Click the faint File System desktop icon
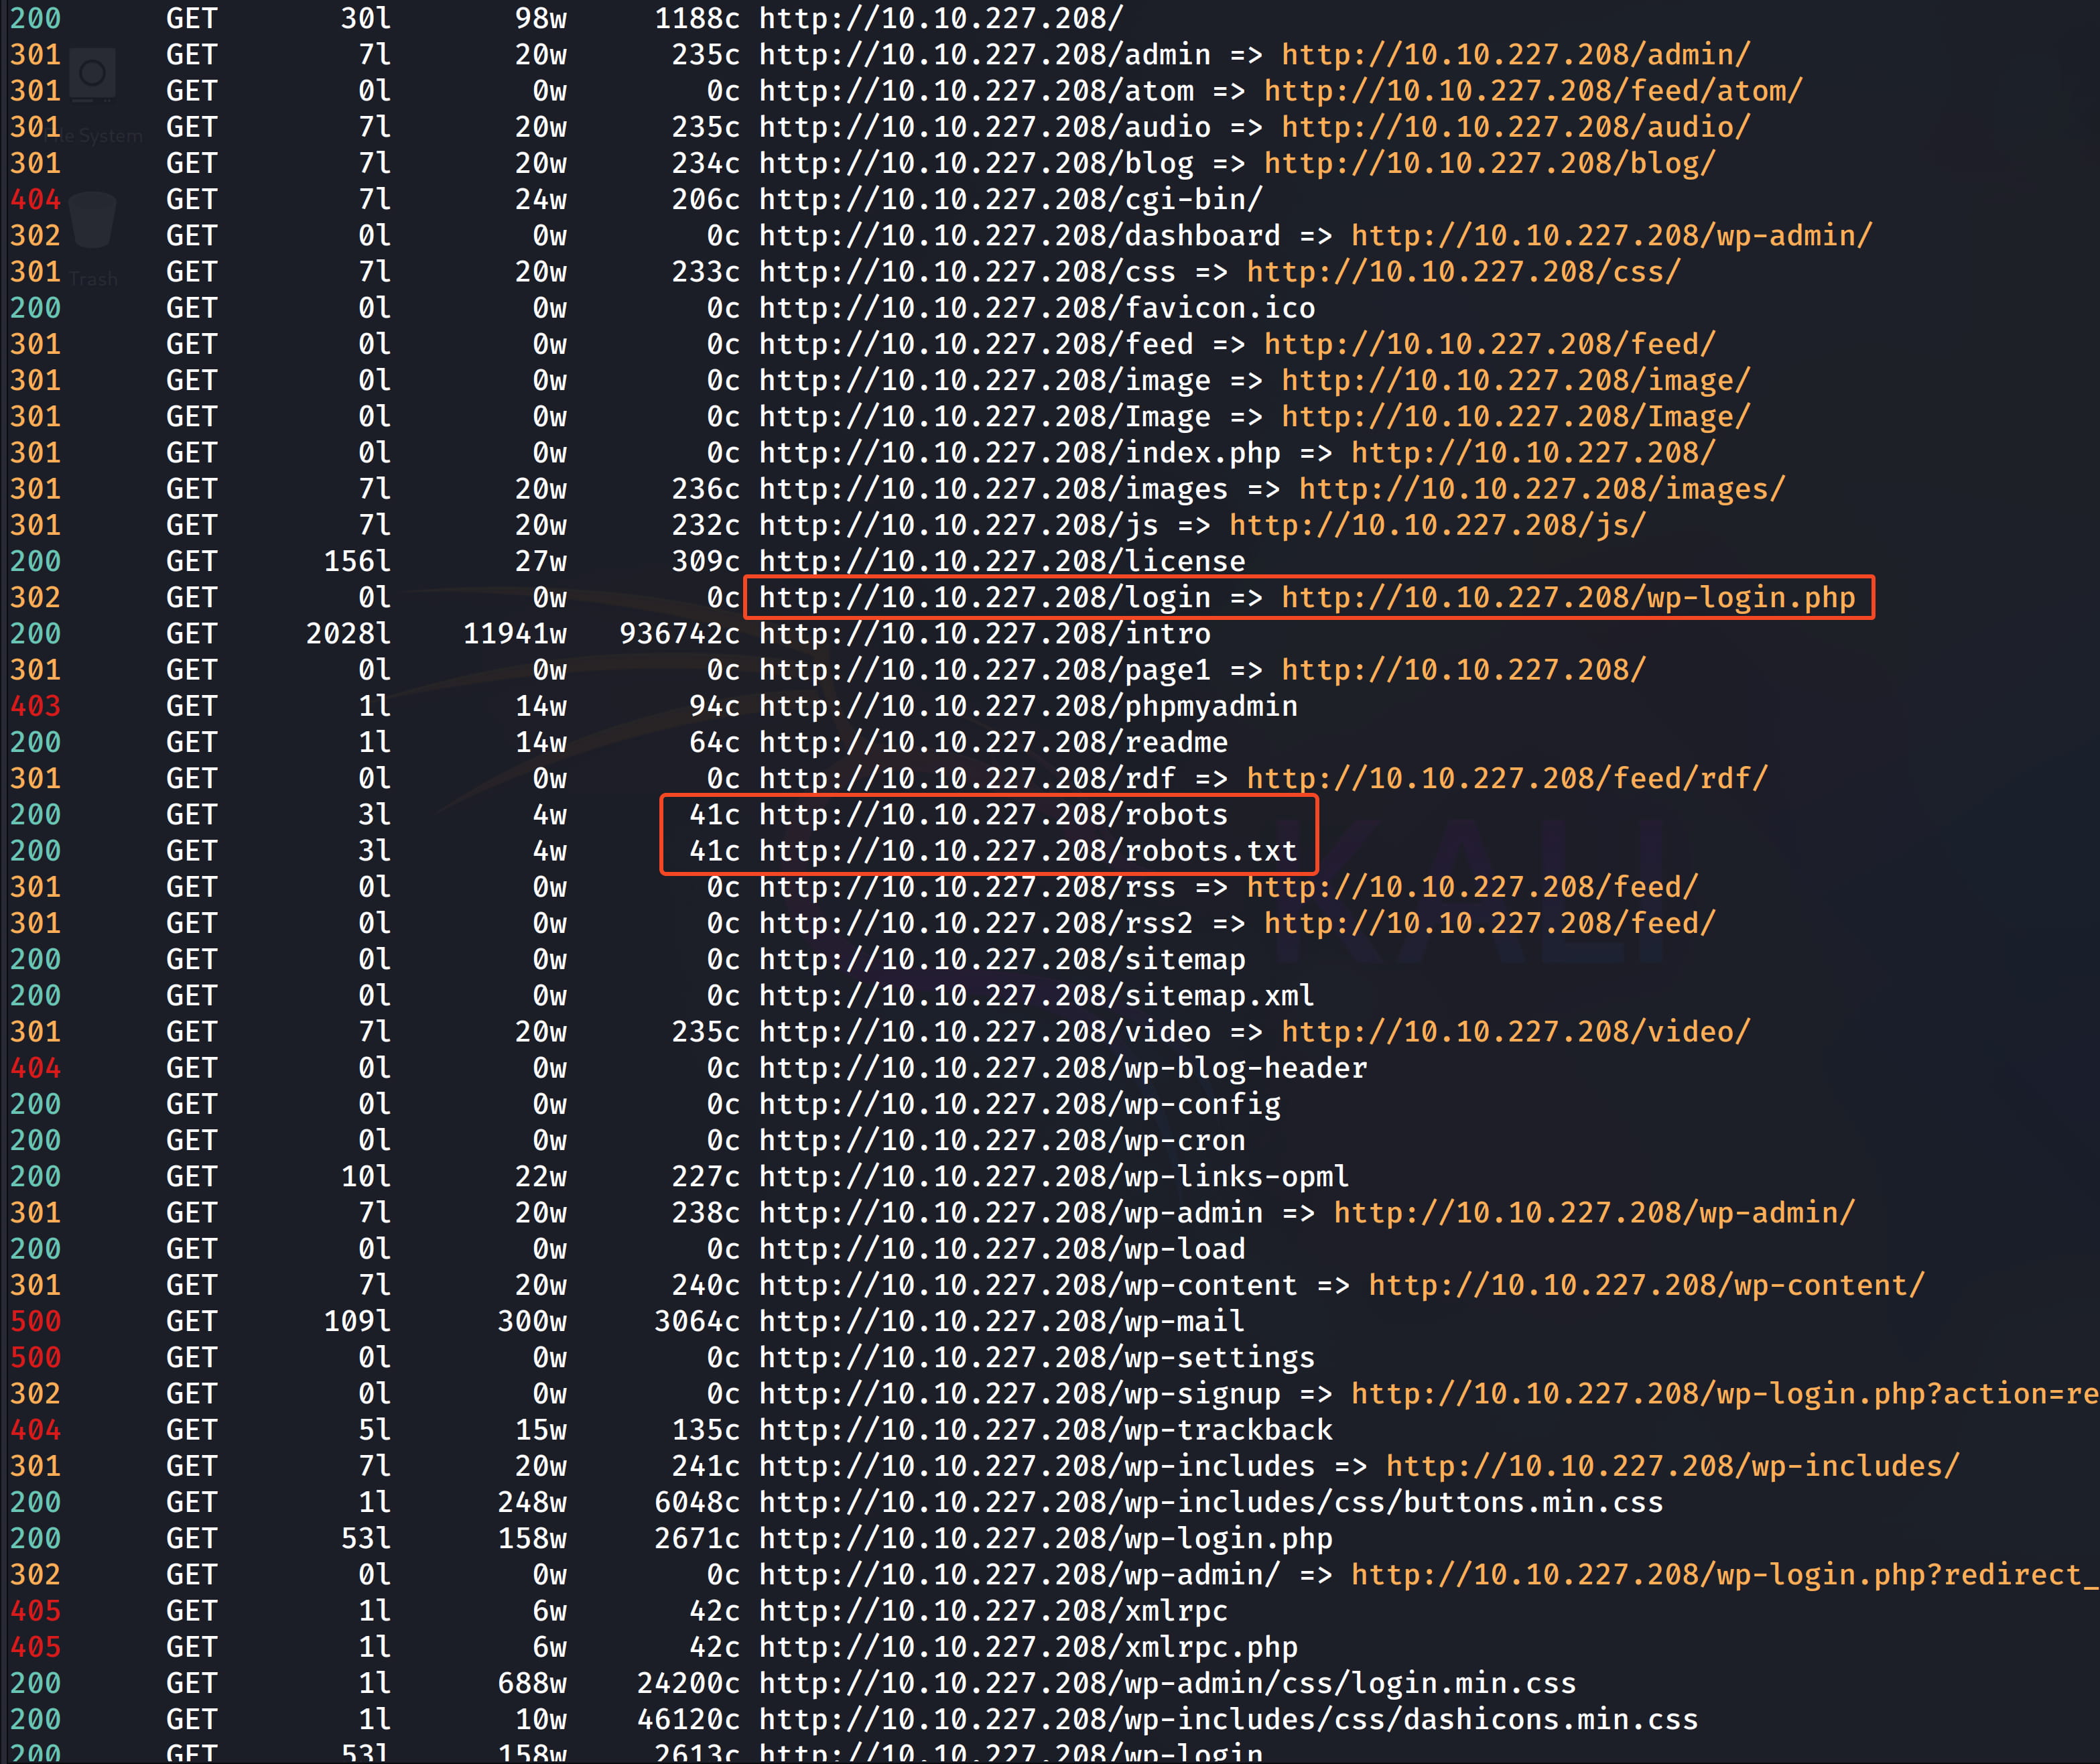This screenshot has width=2100, height=1764. (x=92, y=76)
